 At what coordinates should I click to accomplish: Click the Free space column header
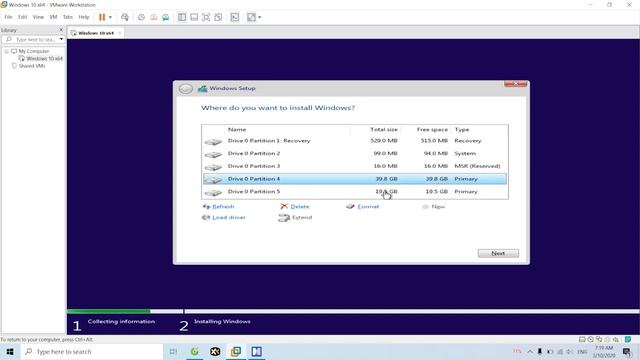click(x=432, y=129)
